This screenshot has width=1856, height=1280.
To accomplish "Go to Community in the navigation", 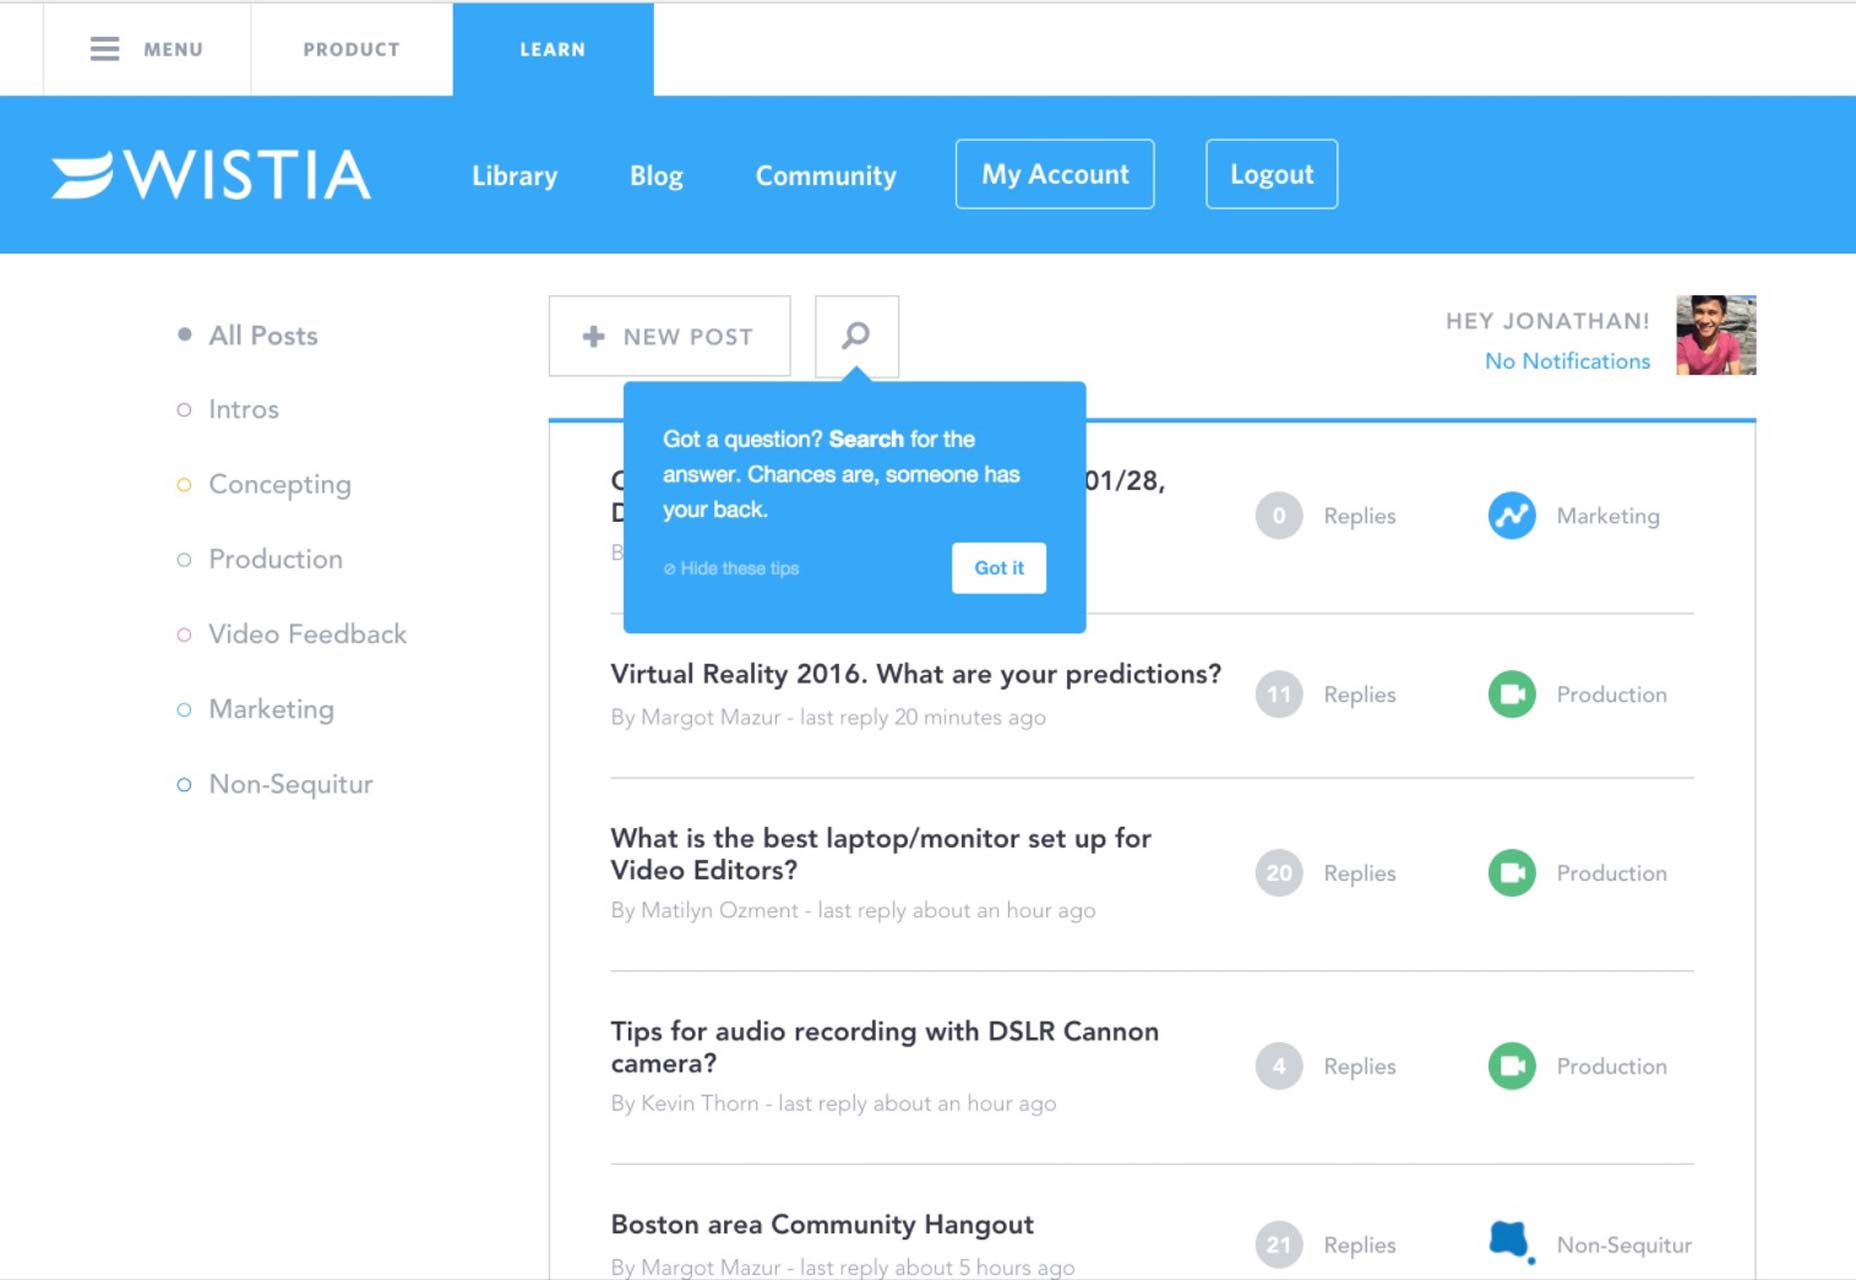I will point(826,176).
